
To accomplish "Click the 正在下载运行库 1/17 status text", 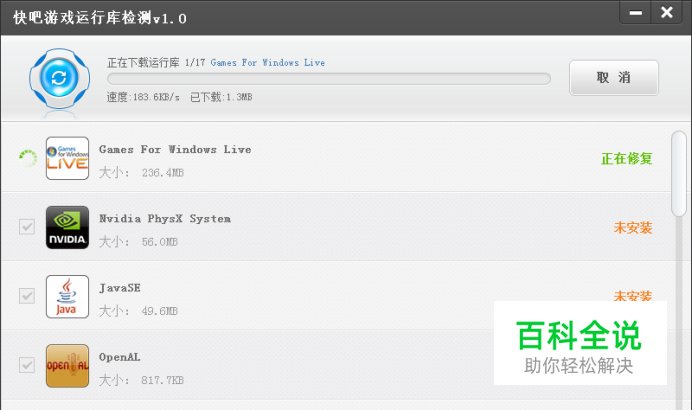I will 156,63.
